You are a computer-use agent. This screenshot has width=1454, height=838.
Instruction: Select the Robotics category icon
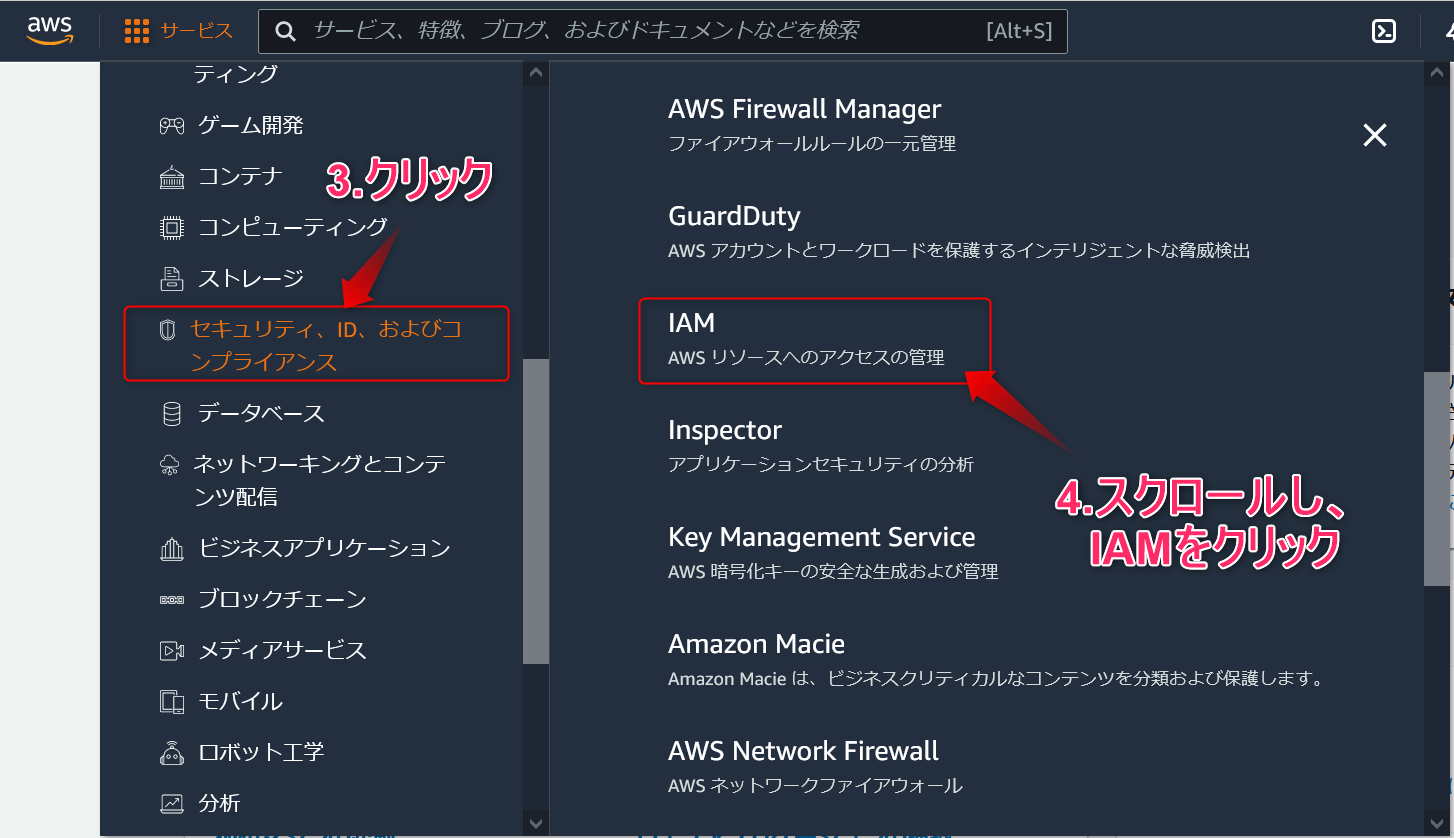click(172, 752)
